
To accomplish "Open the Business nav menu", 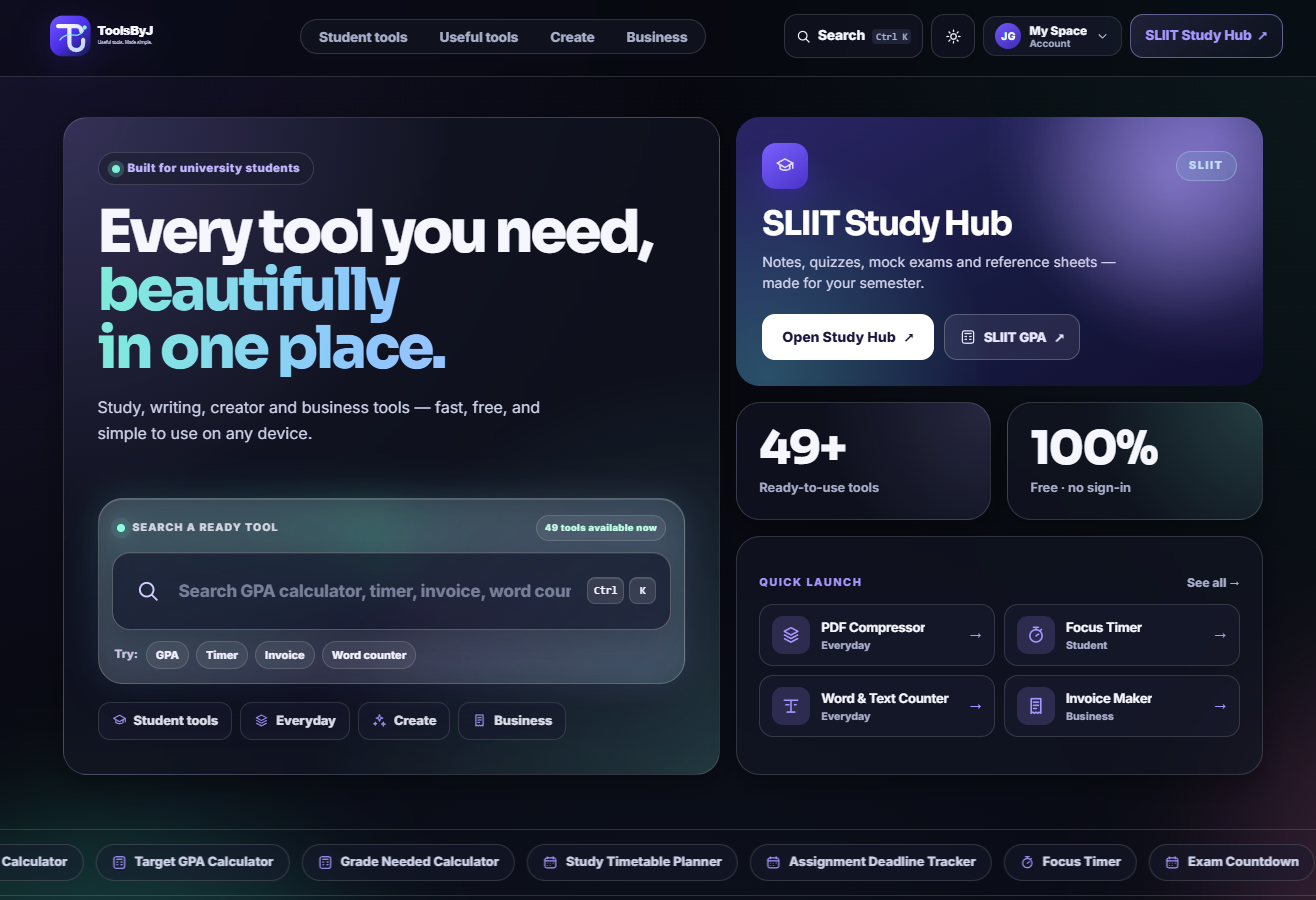I will [657, 37].
